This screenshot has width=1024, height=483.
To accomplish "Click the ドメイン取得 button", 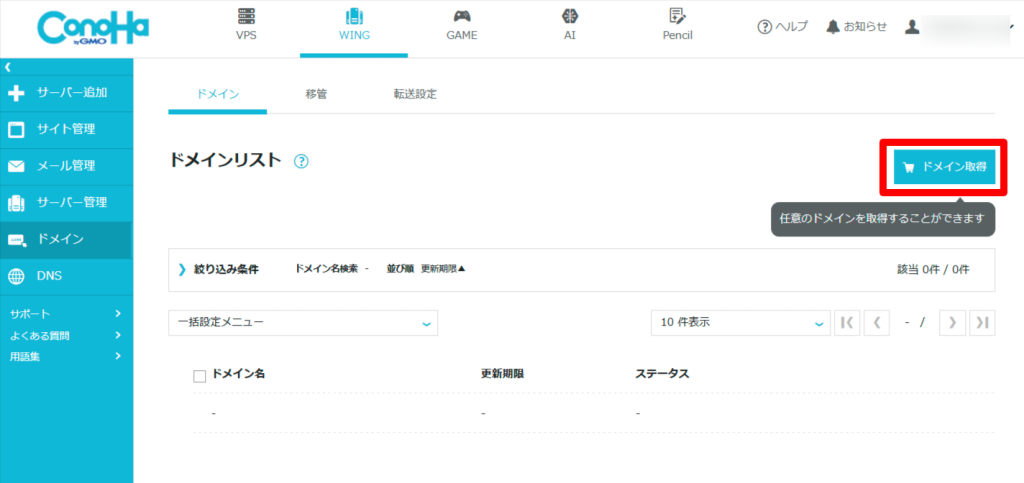I will click(944, 167).
